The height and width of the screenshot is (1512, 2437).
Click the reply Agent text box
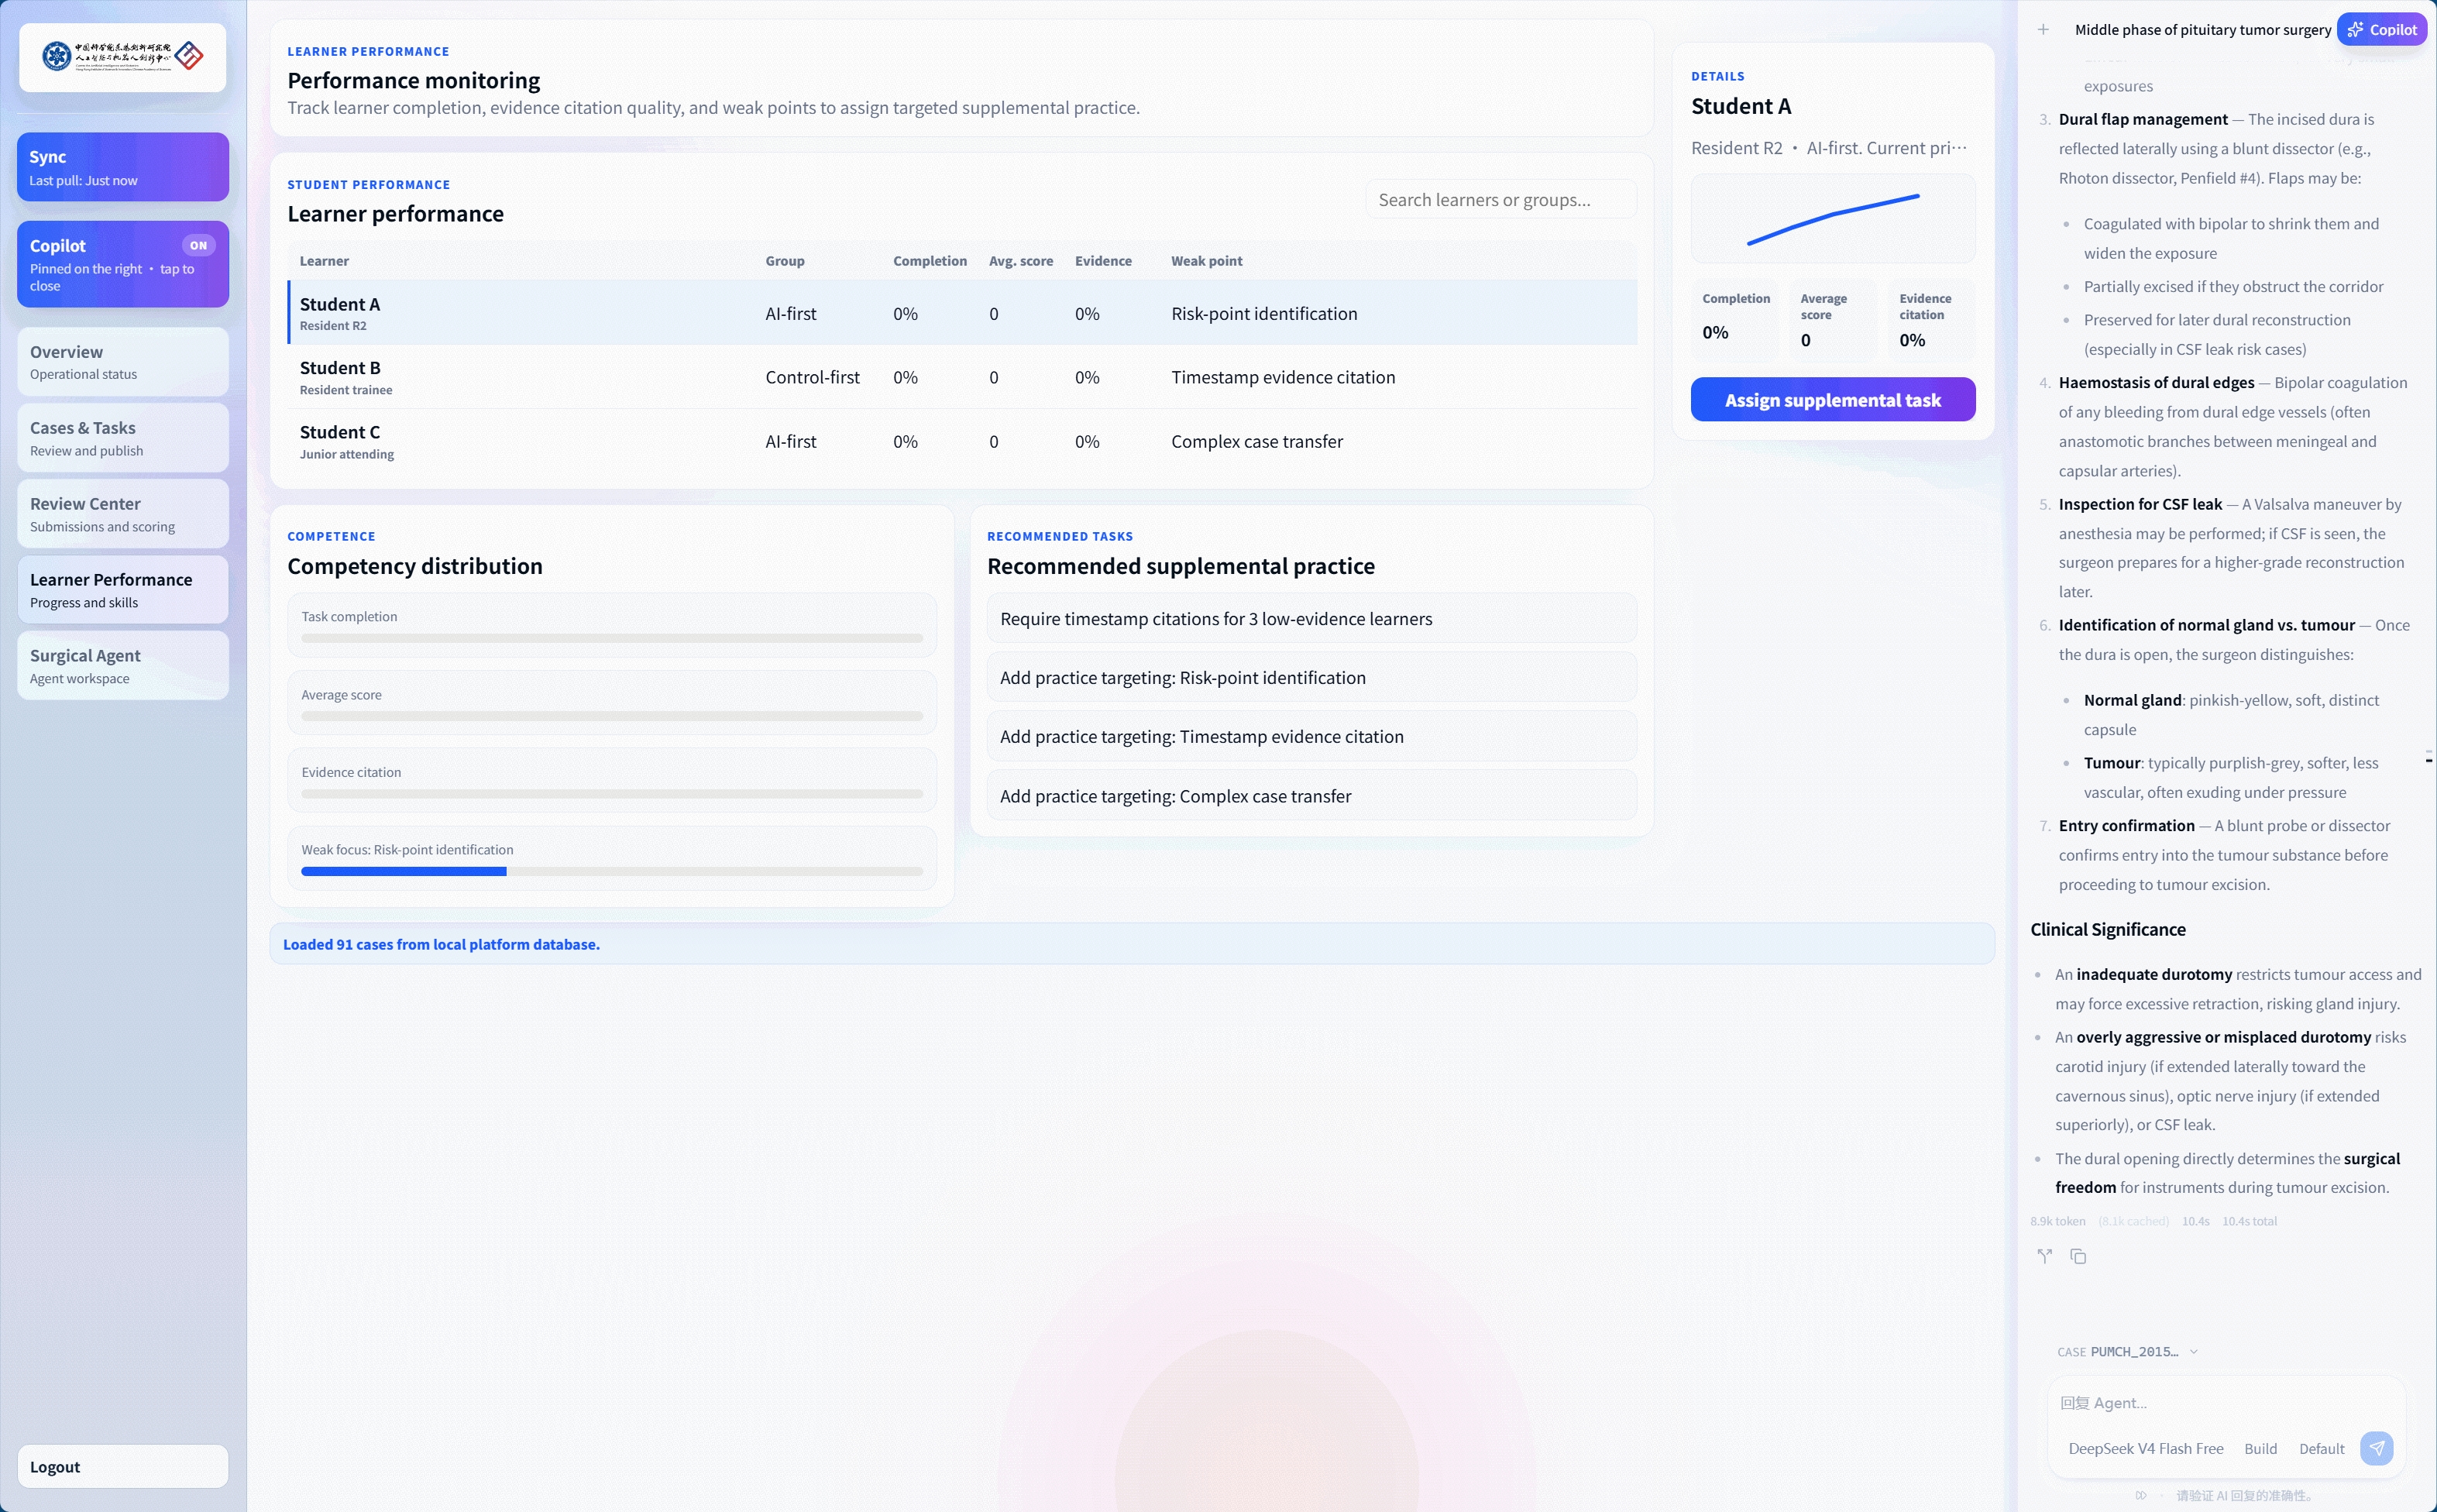click(2225, 1403)
